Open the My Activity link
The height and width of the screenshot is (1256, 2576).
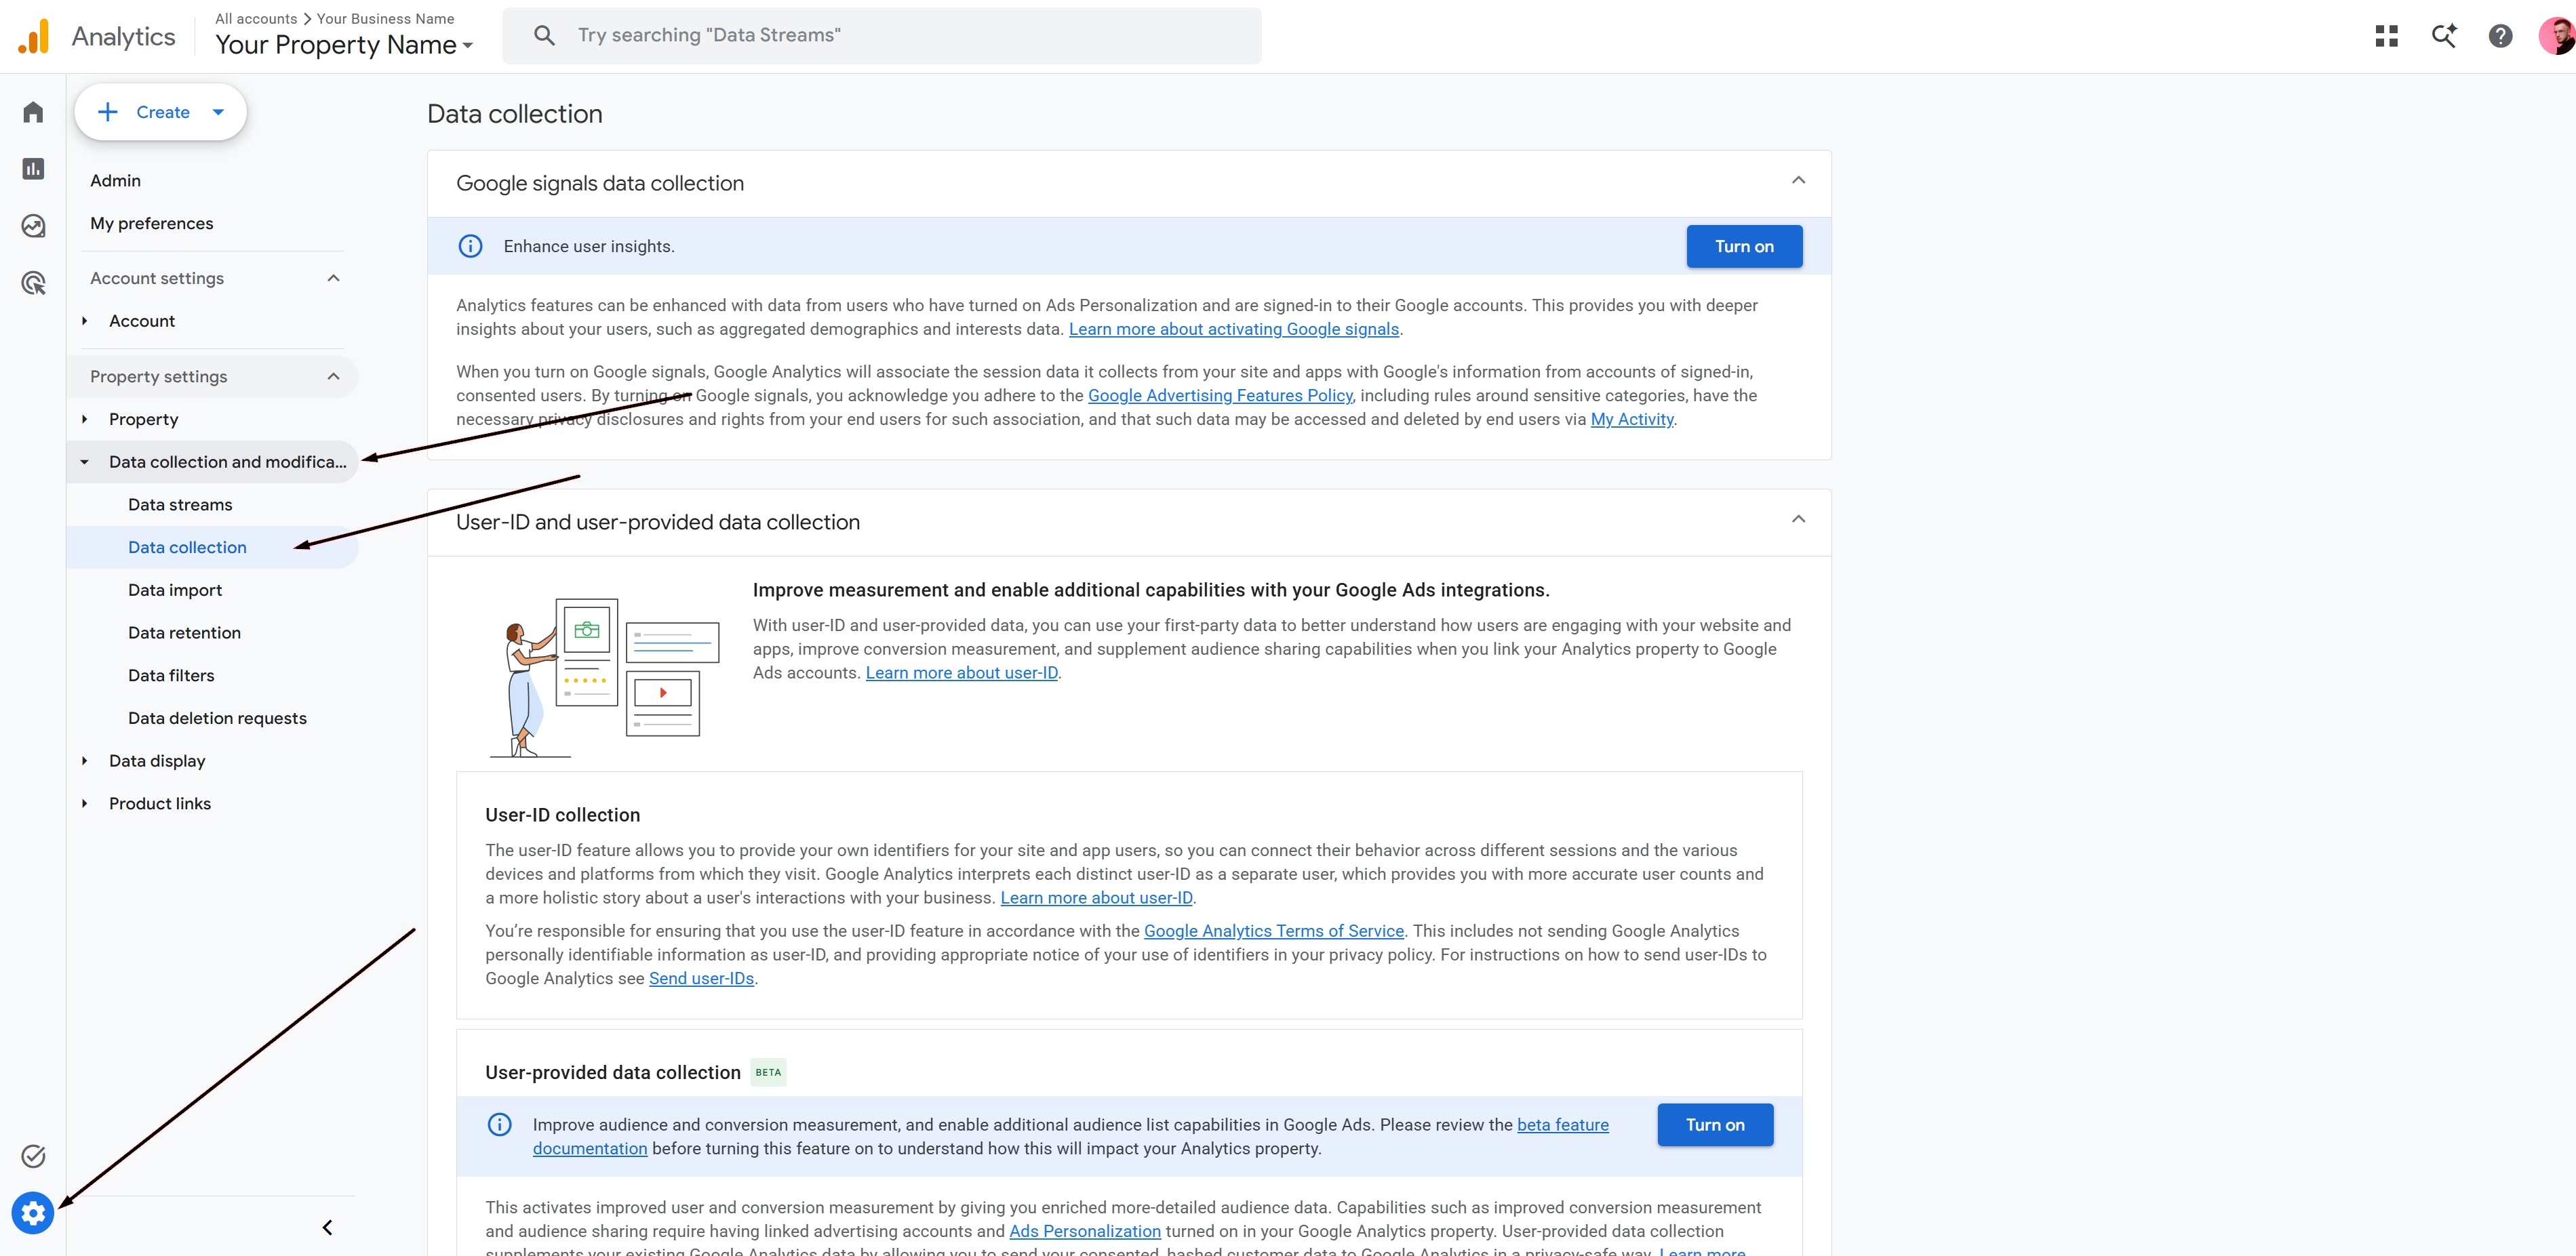[1632, 419]
